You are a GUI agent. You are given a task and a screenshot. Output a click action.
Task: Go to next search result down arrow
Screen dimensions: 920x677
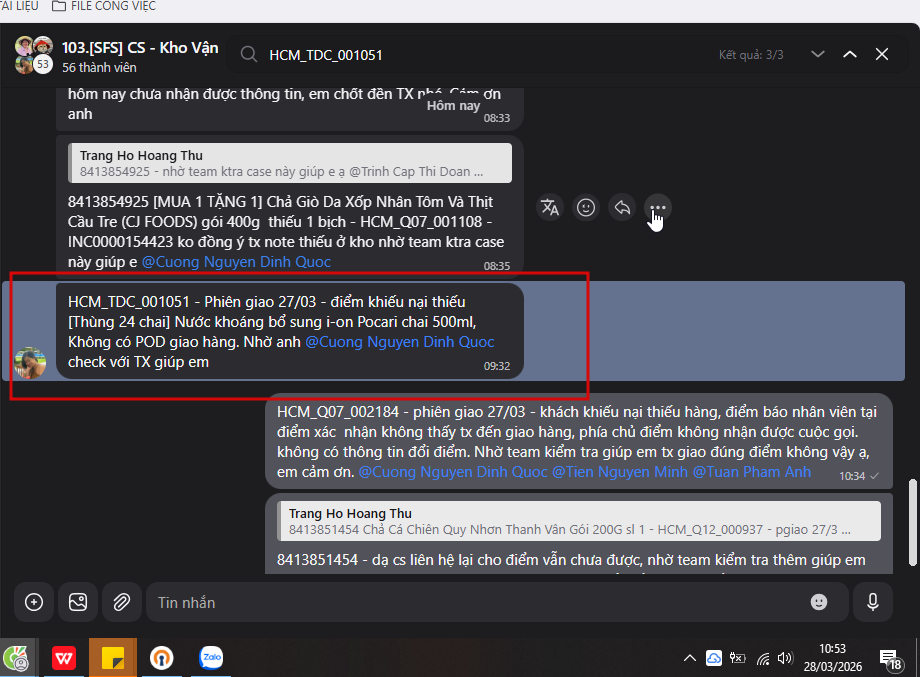coord(817,54)
